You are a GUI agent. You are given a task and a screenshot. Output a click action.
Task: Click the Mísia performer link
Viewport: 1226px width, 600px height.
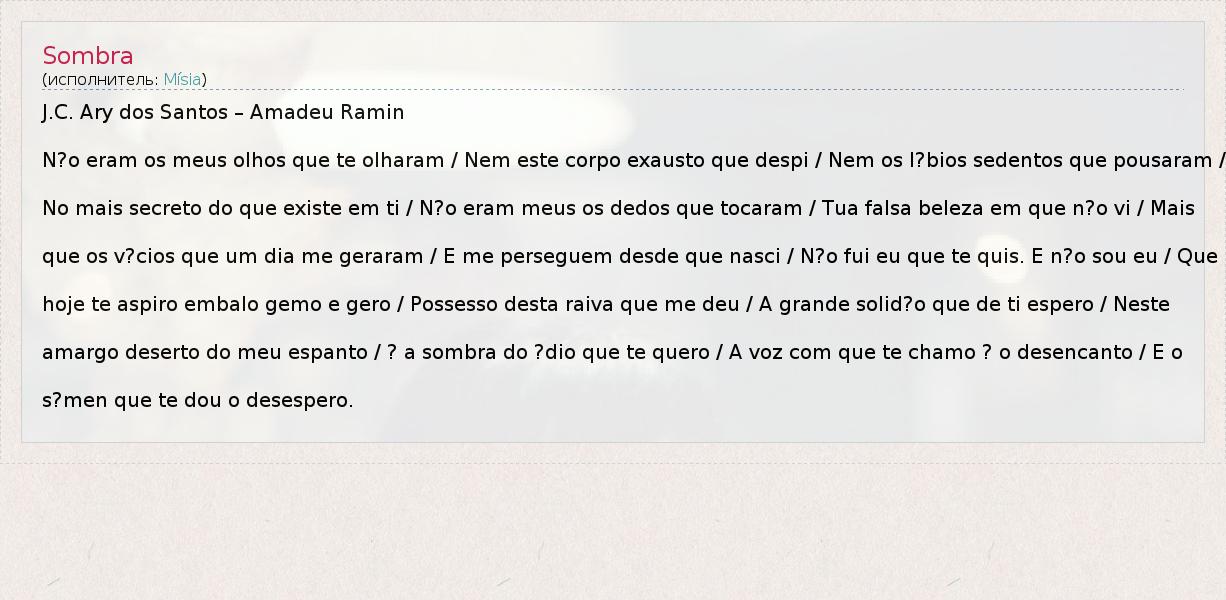(x=182, y=79)
